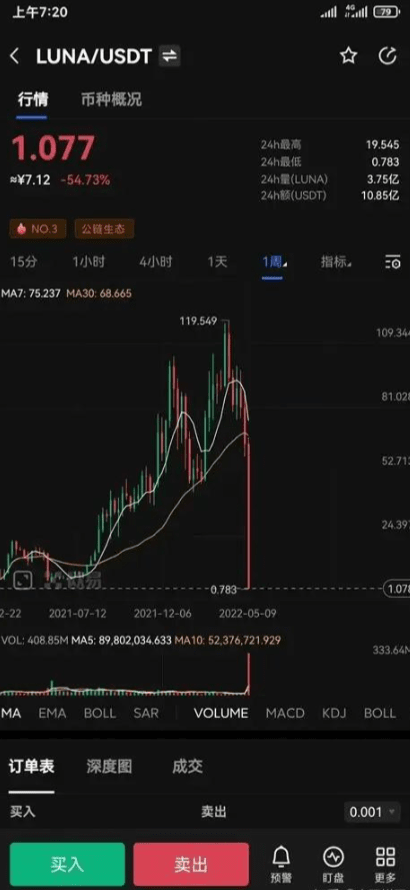Image resolution: width=410 pixels, height=890 pixels.
Task: Add LUNA/USDT to favorites with star icon
Action: 348,56
